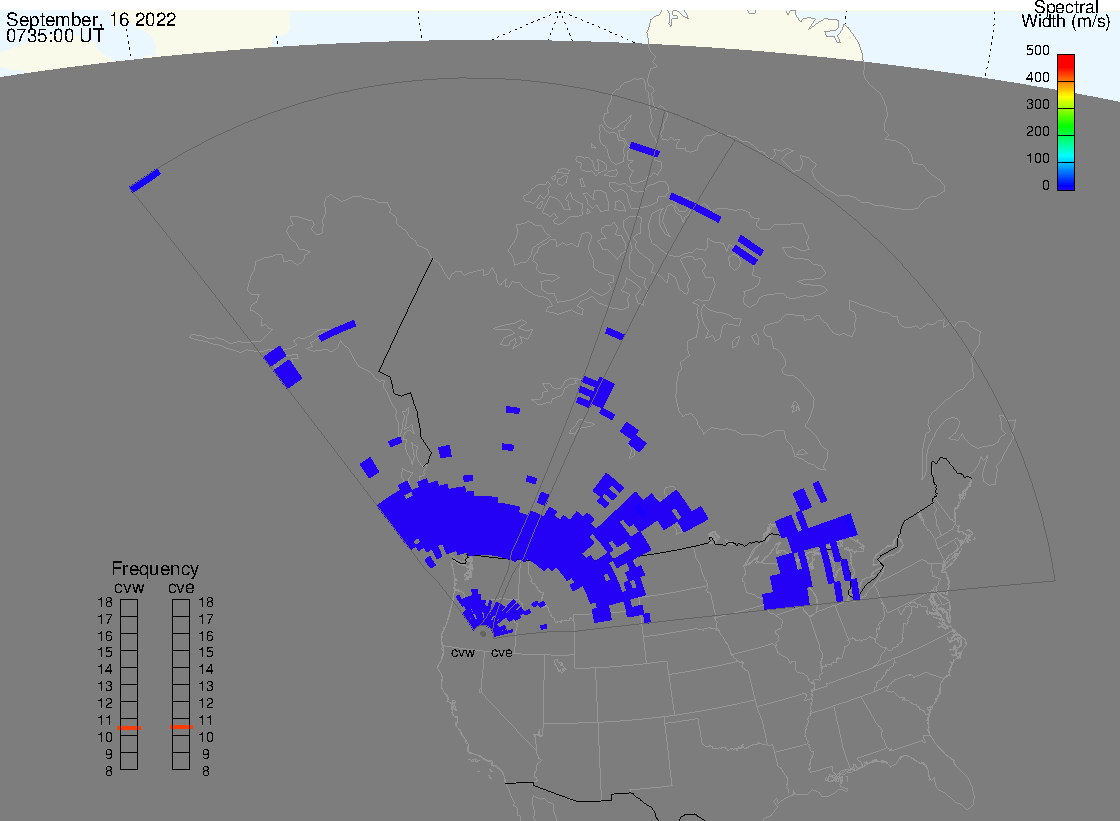Click the 300 label on color scale
Screen dimensions: 1120x821
1037,104
